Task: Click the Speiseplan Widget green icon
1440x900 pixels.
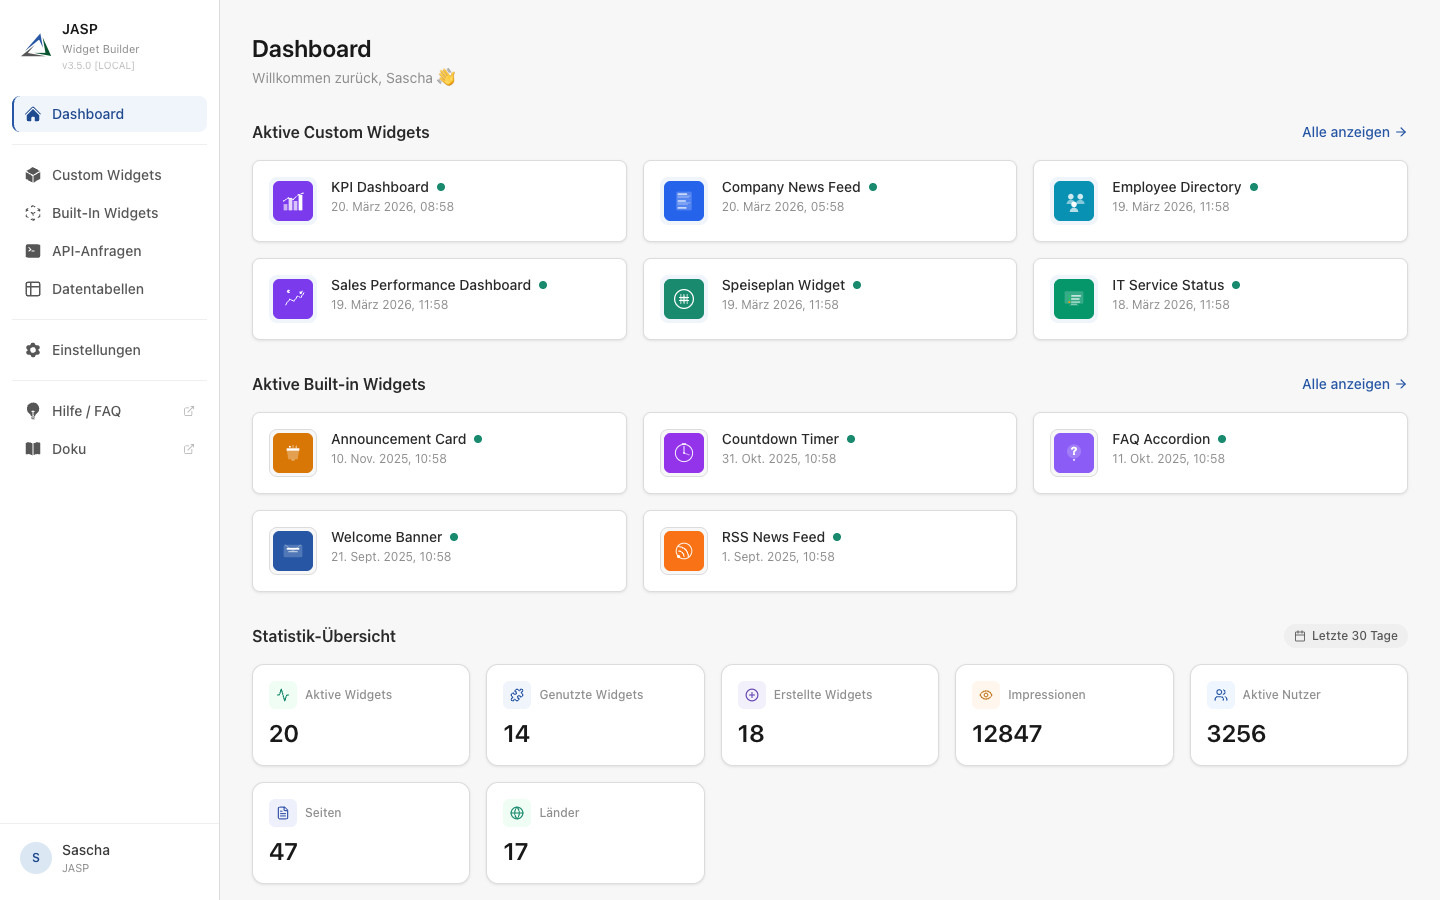Action: click(684, 298)
